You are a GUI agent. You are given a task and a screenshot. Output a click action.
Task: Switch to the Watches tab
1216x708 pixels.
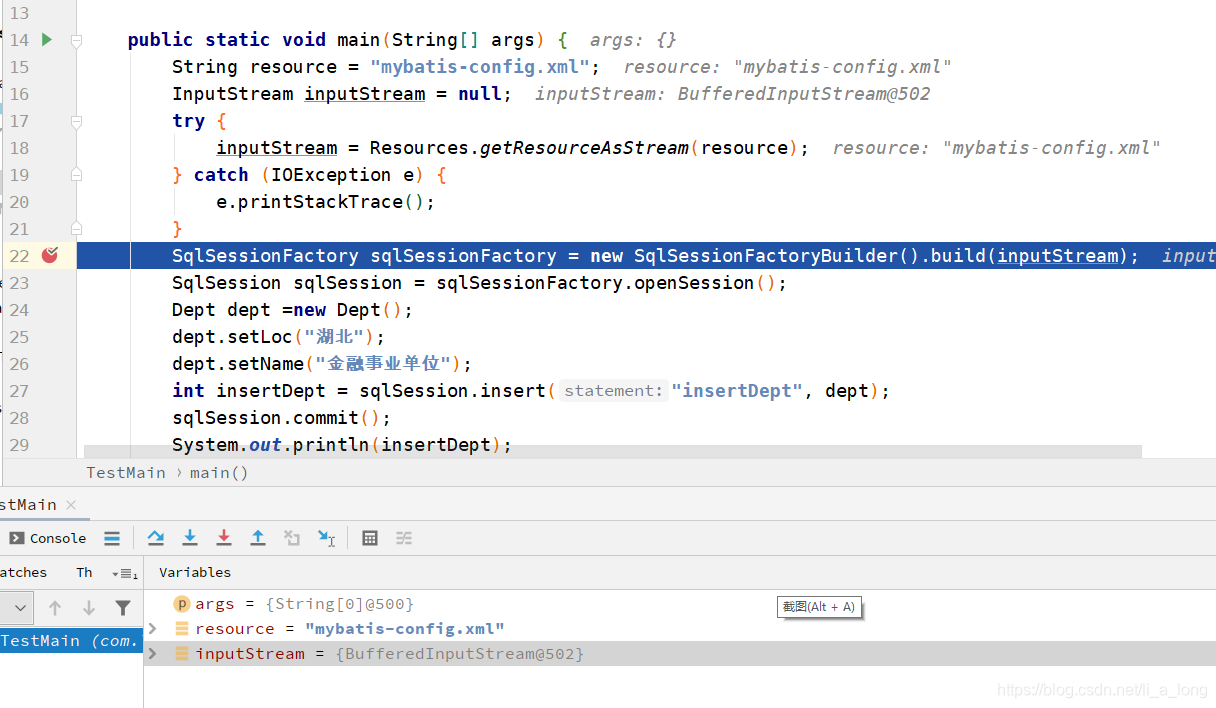(23, 573)
